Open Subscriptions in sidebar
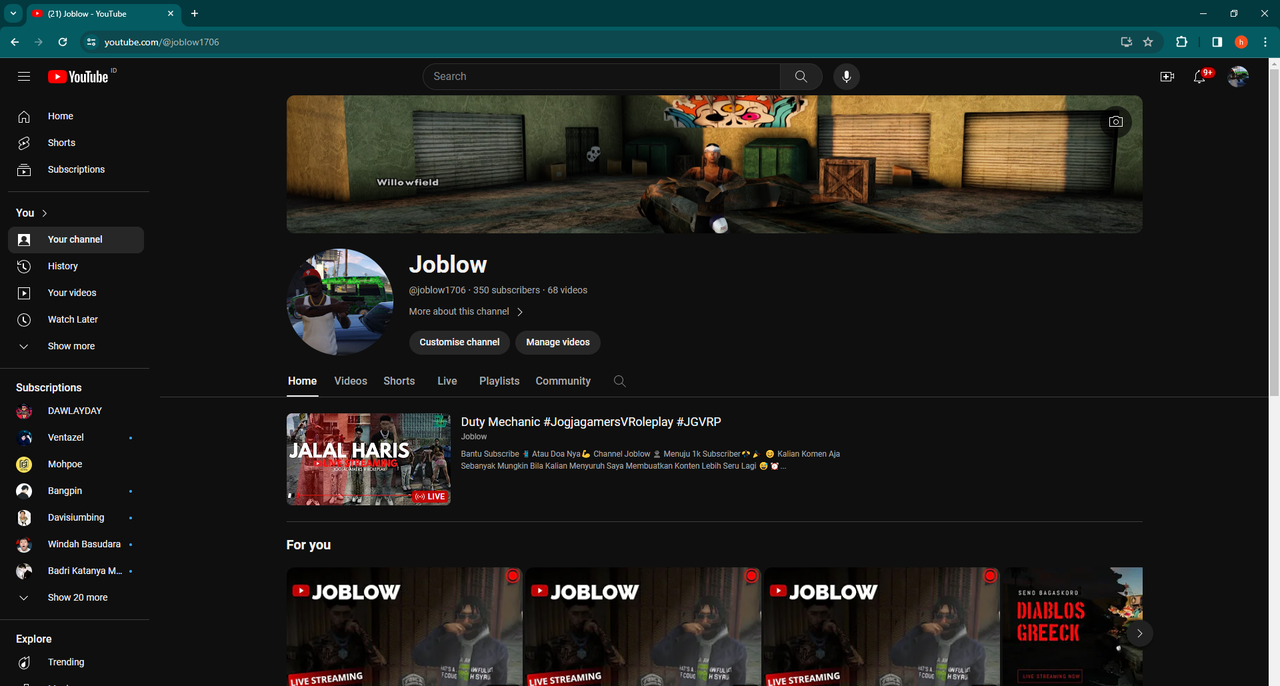The width and height of the screenshot is (1280, 686). [x=76, y=170]
